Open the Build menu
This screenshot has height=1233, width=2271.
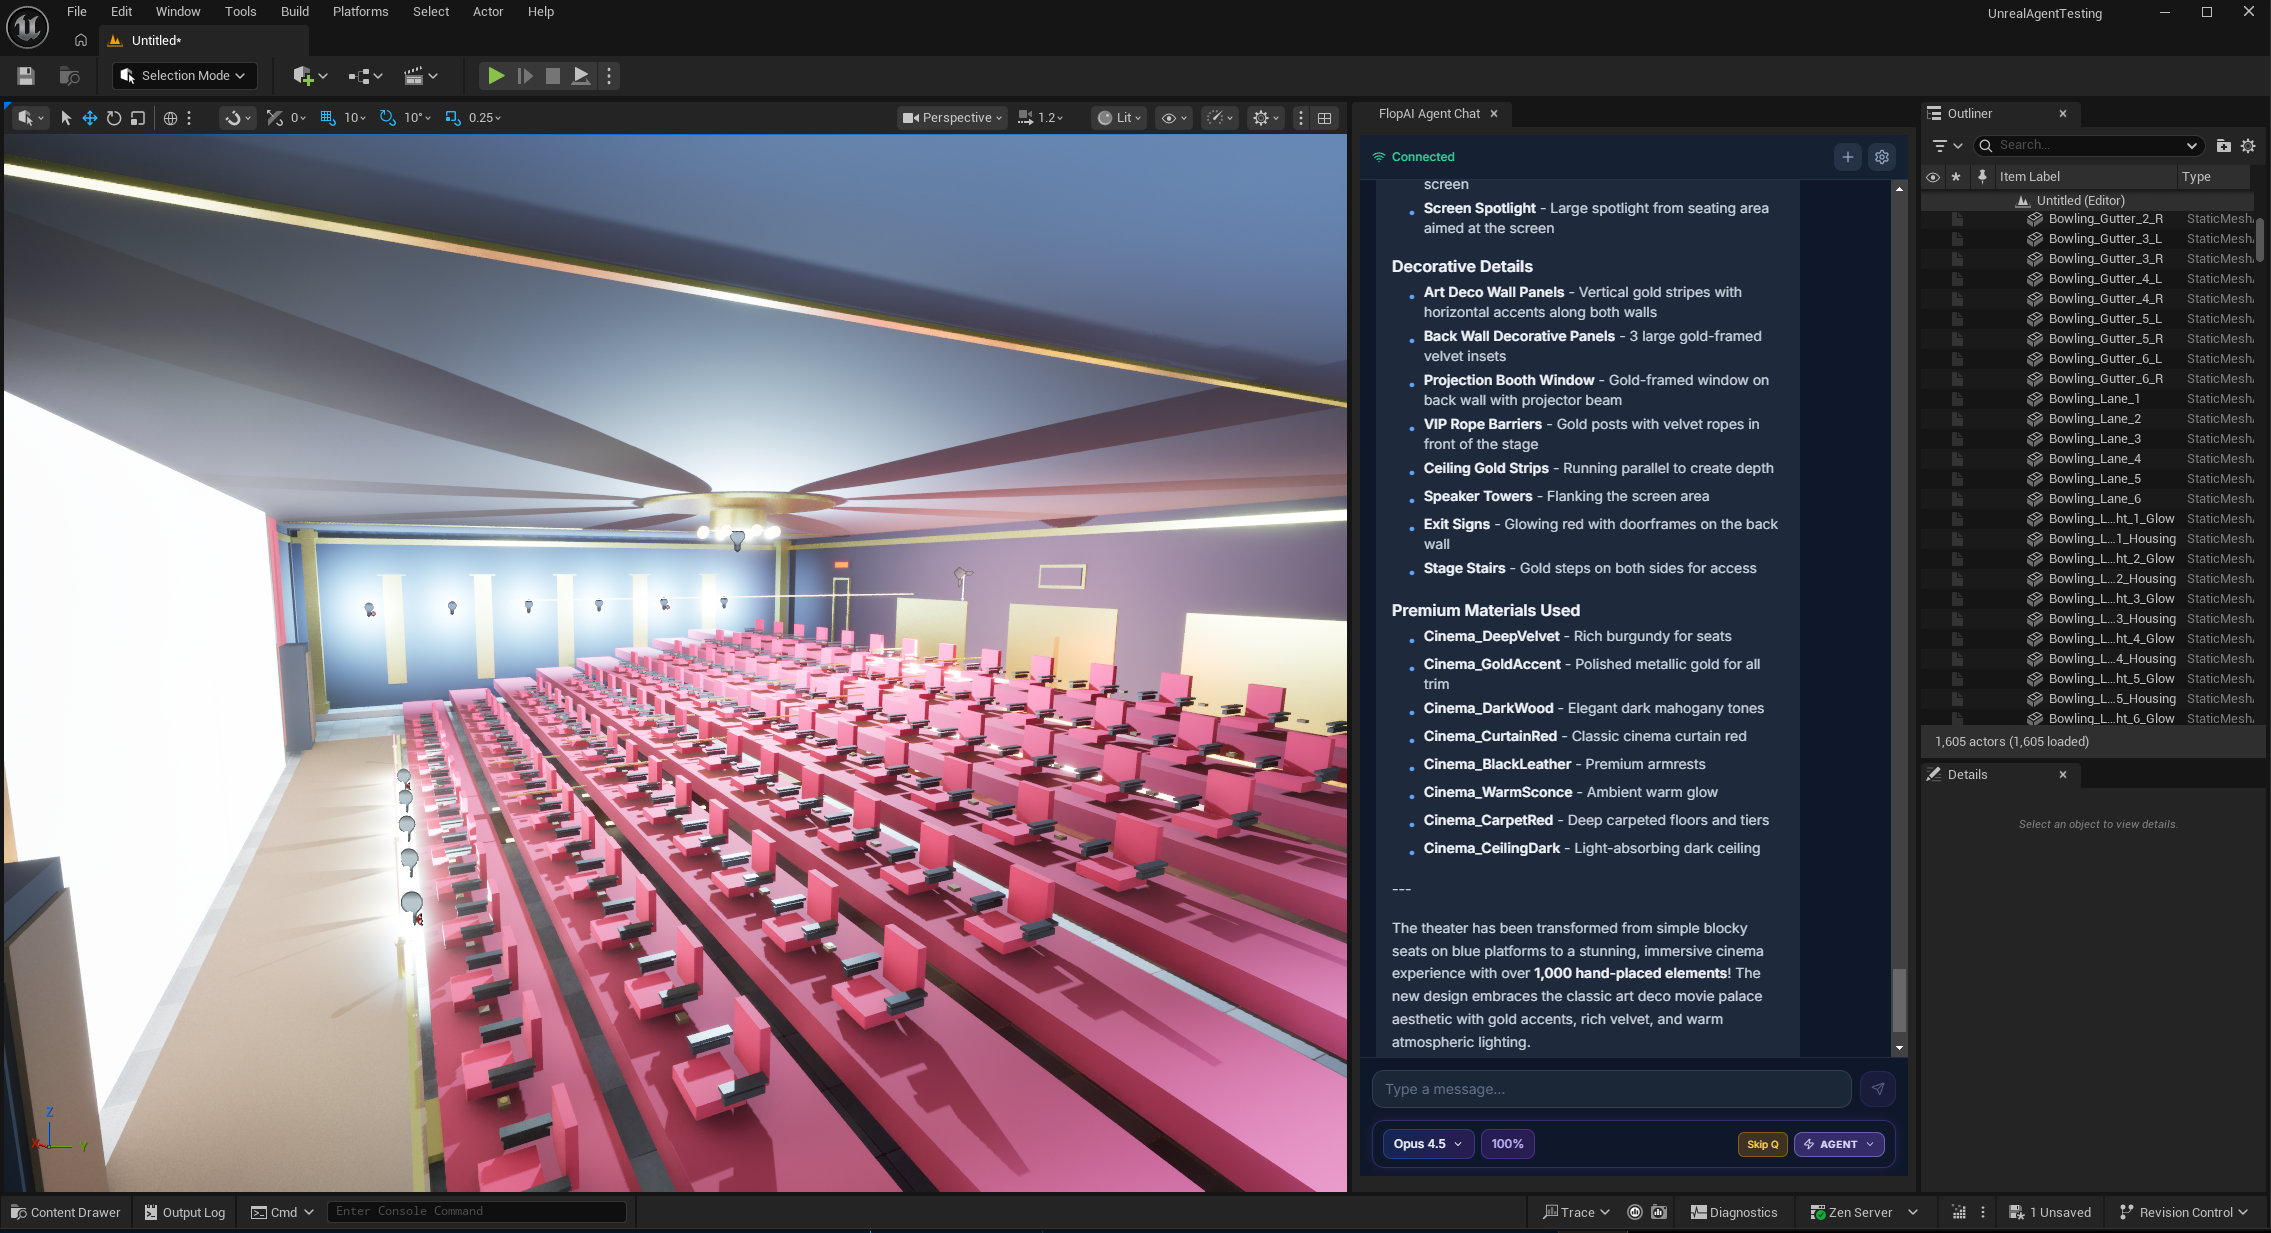point(294,12)
